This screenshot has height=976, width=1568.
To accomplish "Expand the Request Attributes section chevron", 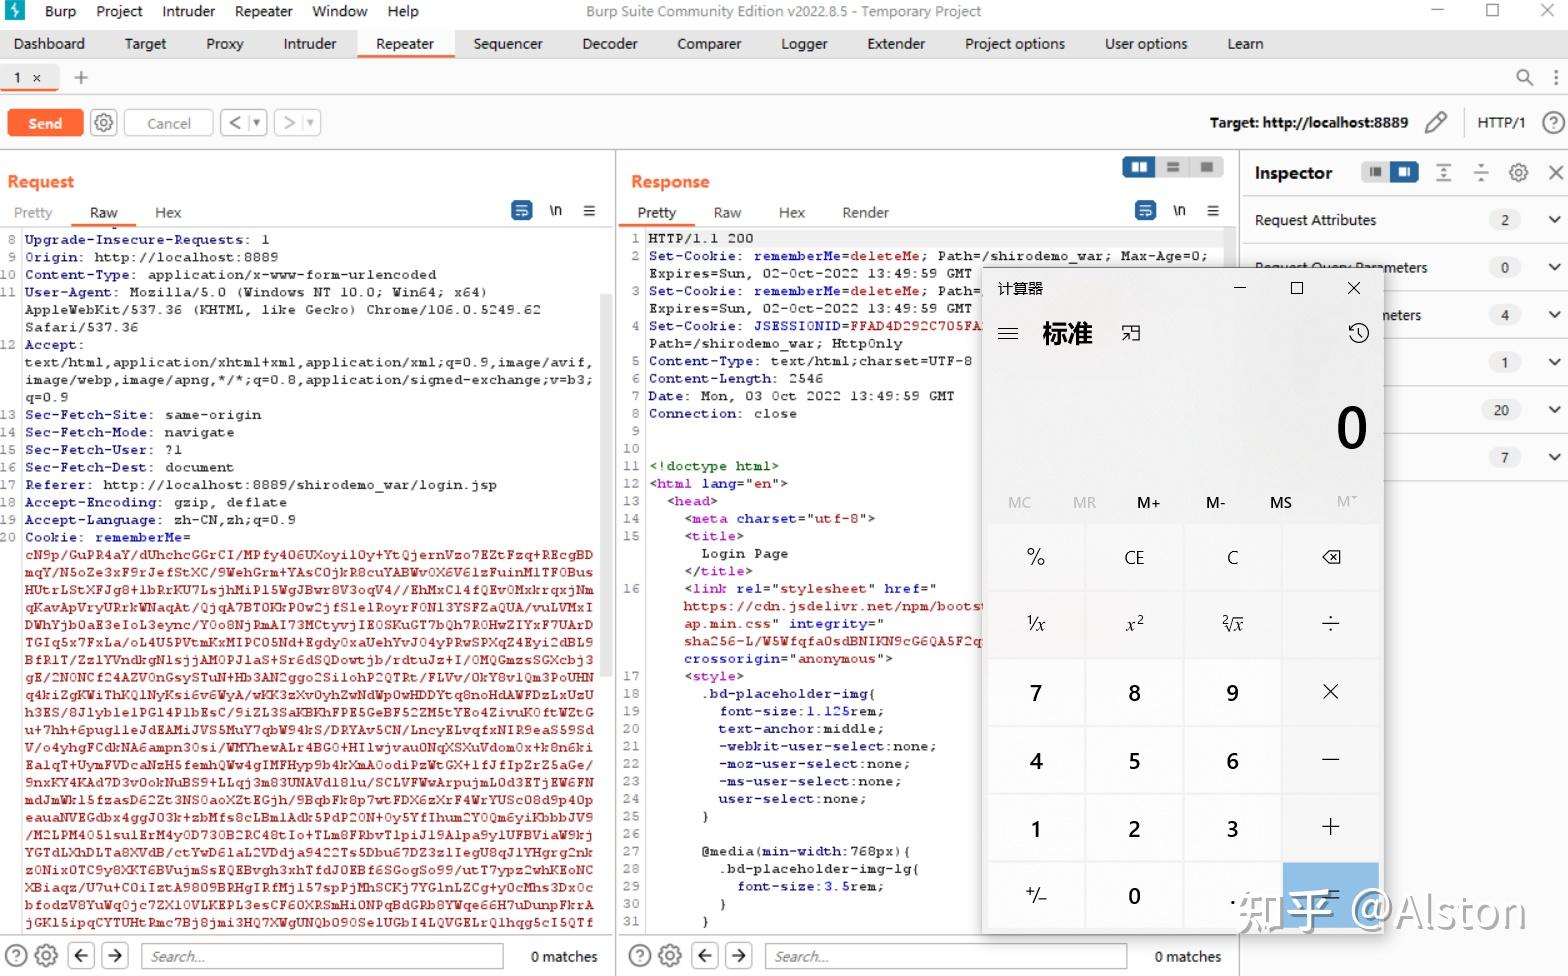I will [x=1554, y=220].
